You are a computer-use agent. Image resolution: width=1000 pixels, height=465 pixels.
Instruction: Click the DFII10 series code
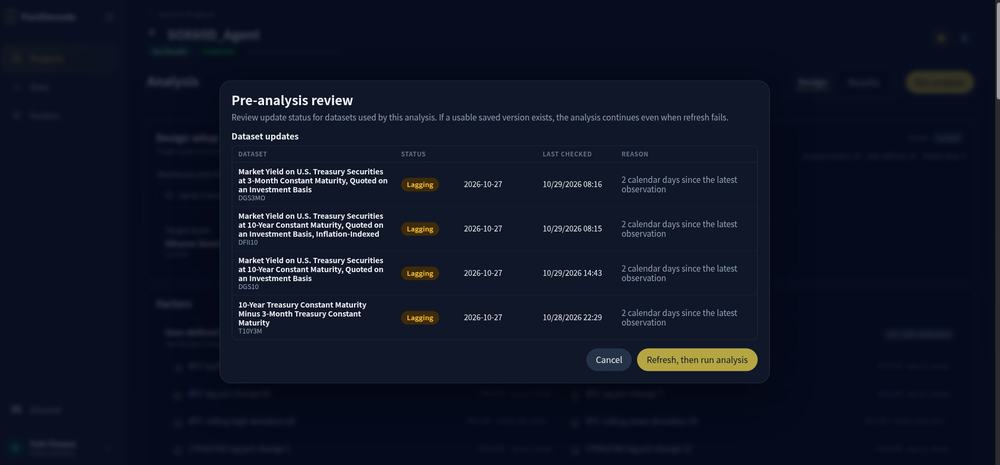(x=248, y=242)
